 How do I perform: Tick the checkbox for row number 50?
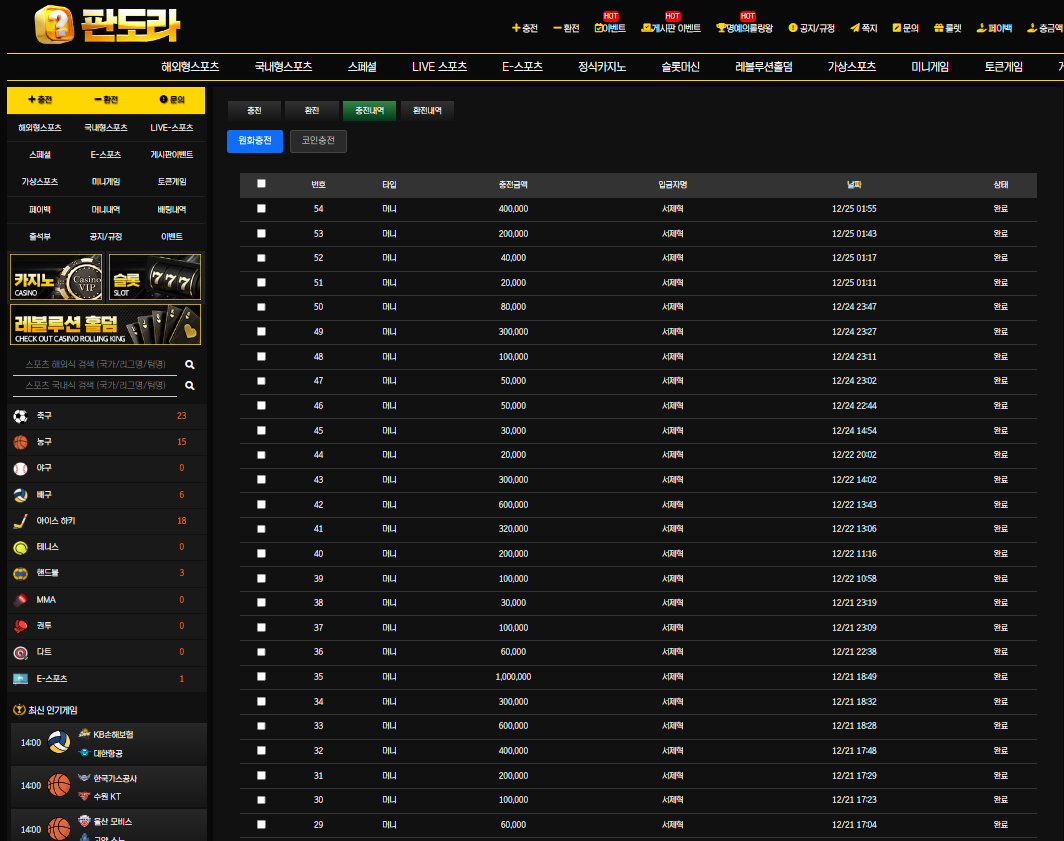[262, 307]
